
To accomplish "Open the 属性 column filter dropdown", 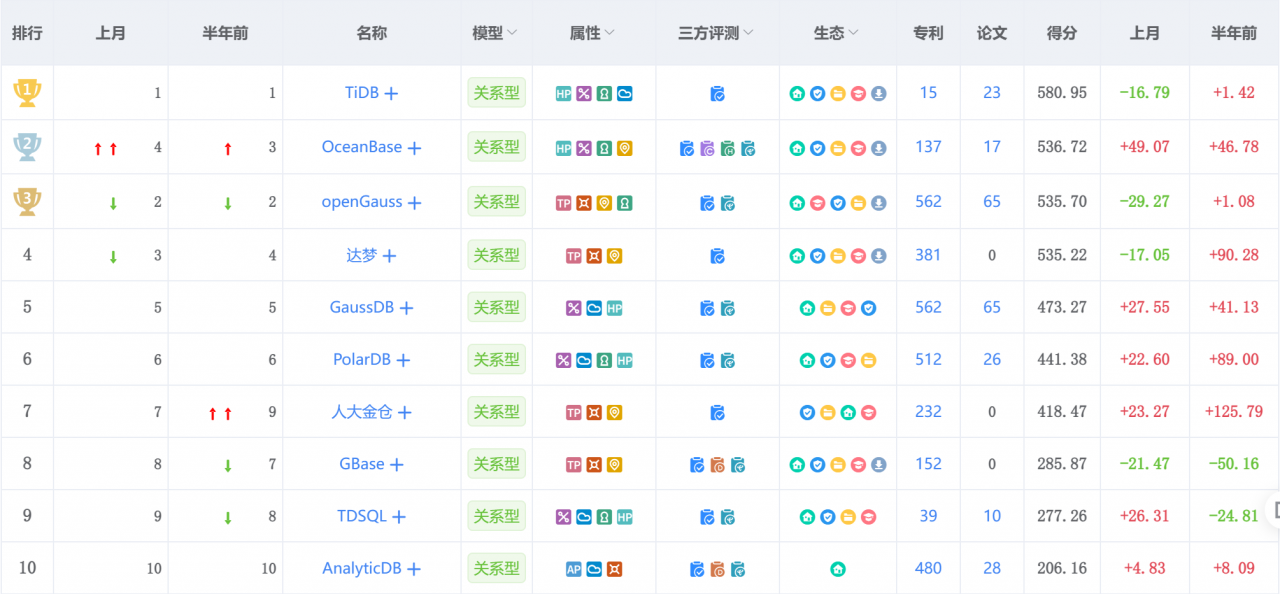I will point(610,33).
